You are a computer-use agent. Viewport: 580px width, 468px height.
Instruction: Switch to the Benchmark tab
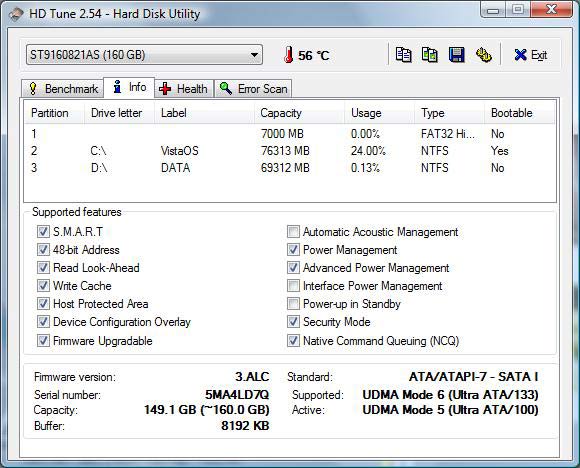(x=63, y=89)
